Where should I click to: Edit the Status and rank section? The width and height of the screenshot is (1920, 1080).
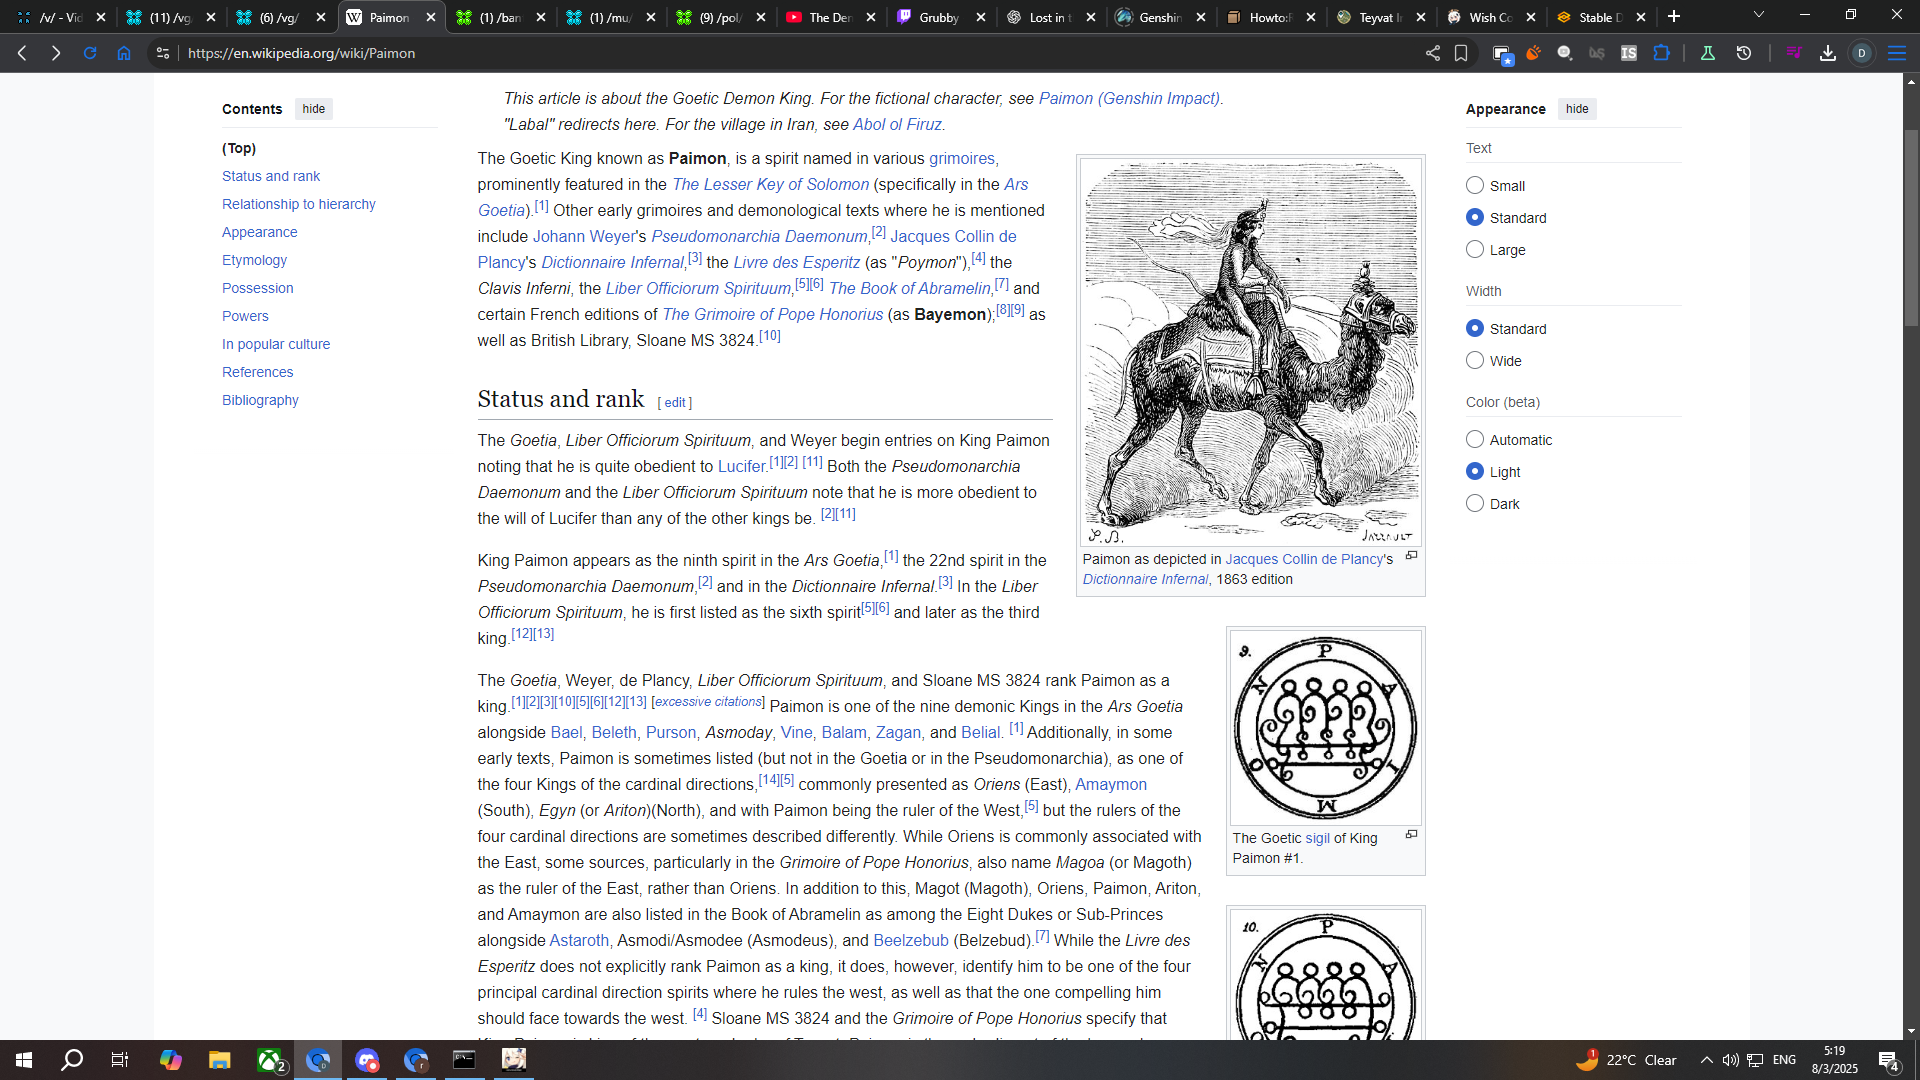pos(675,403)
